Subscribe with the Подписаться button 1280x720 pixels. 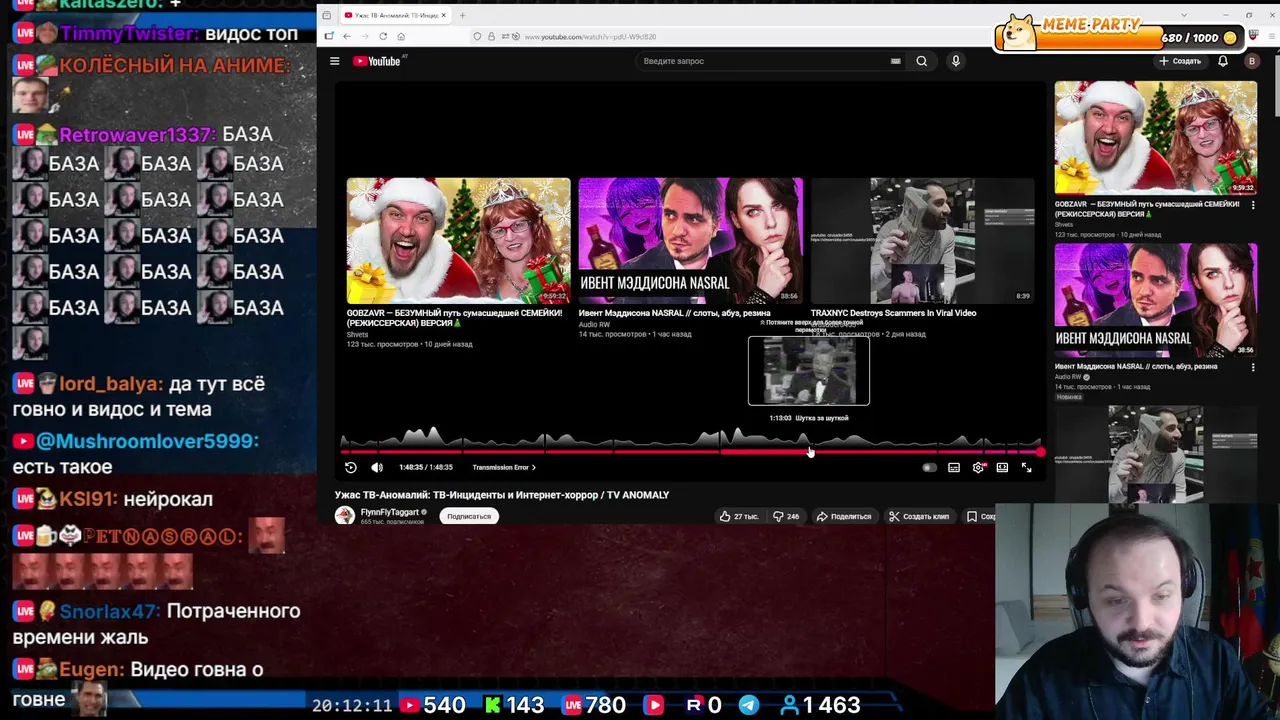coord(469,516)
